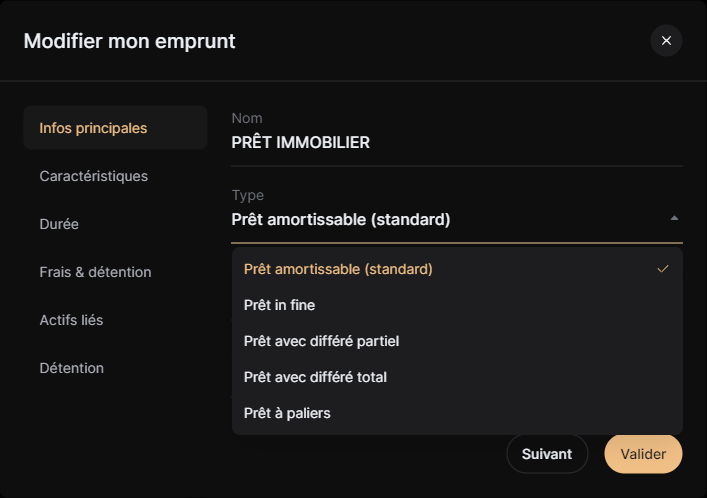Close the Modifier mon emprunt dialog

click(x=666, y=40)
